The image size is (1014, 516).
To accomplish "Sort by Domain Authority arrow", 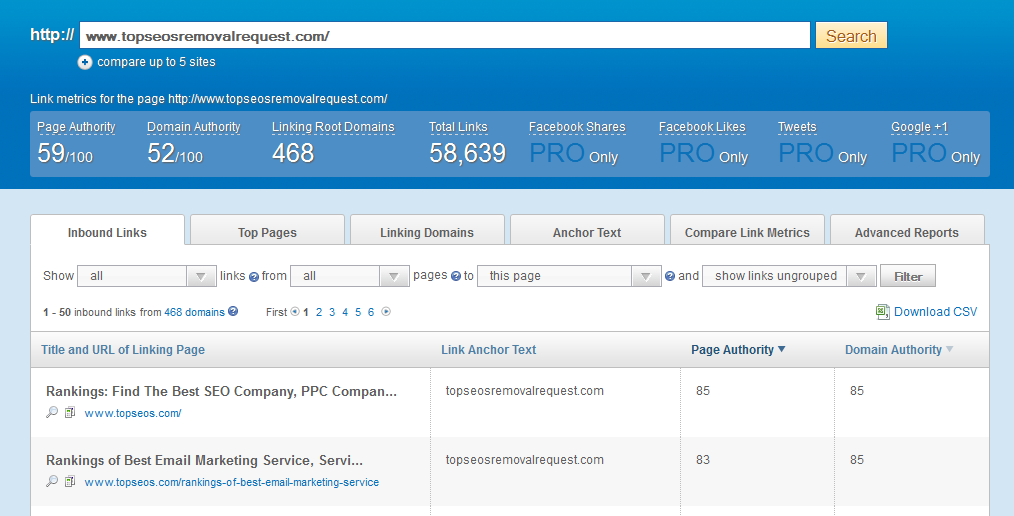I will [949, 349].
